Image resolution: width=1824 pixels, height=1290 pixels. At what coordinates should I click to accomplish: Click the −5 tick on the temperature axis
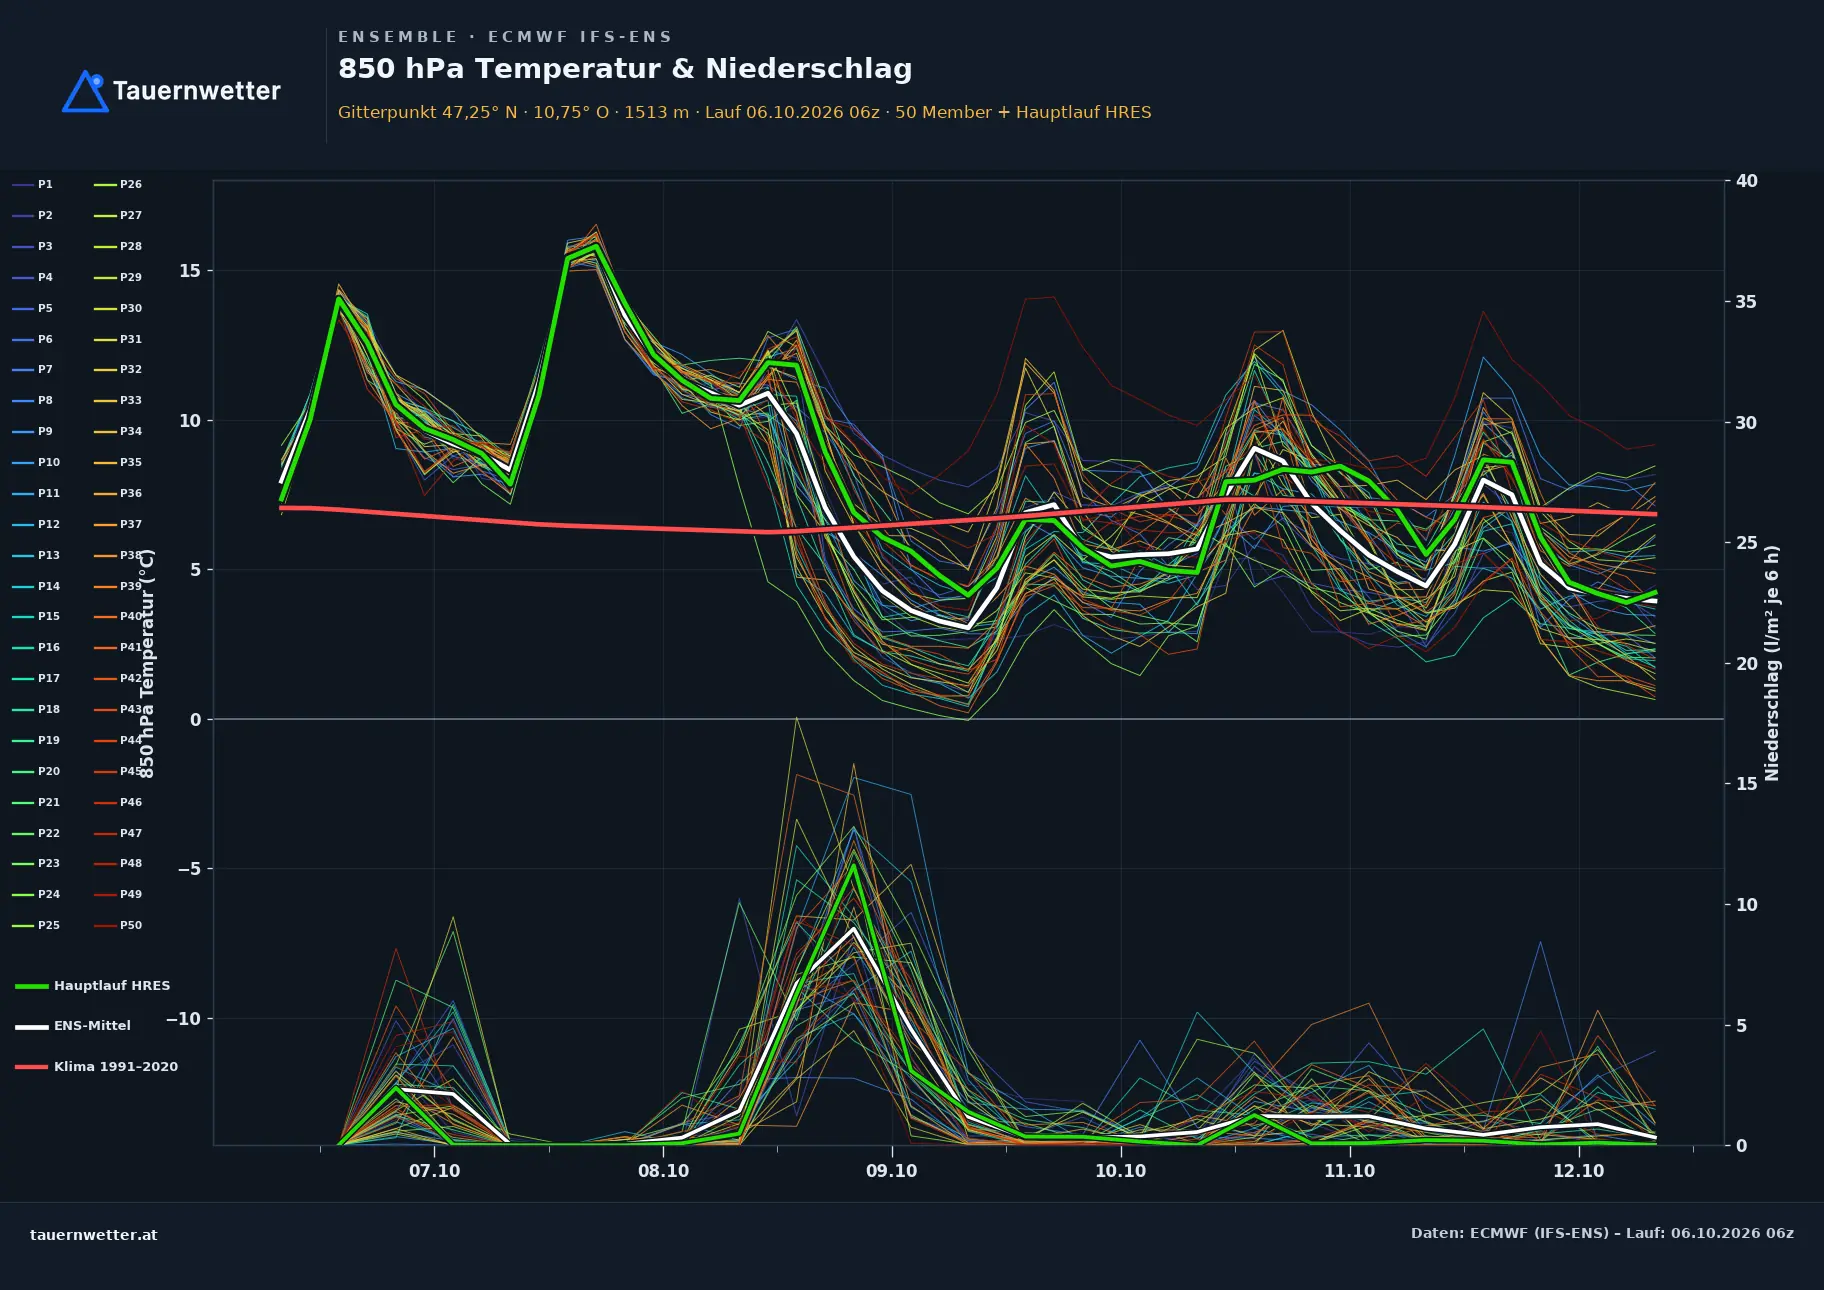(189, 869)
